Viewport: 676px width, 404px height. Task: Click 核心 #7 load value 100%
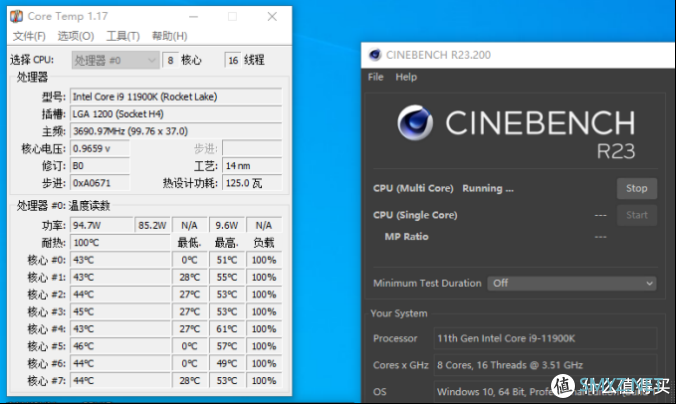pyautogui.click(x=264, y=381)
